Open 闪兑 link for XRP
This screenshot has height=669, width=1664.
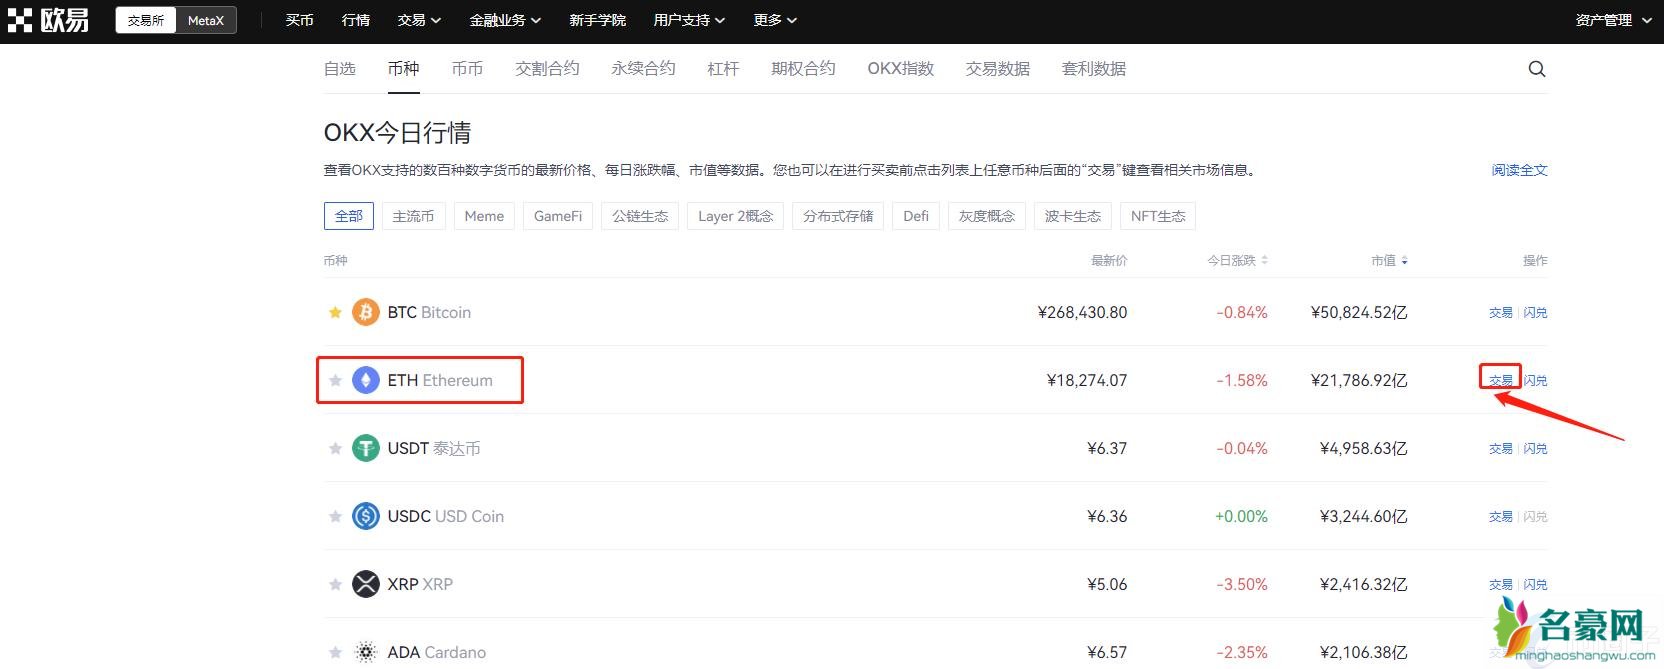point(1535,584)
